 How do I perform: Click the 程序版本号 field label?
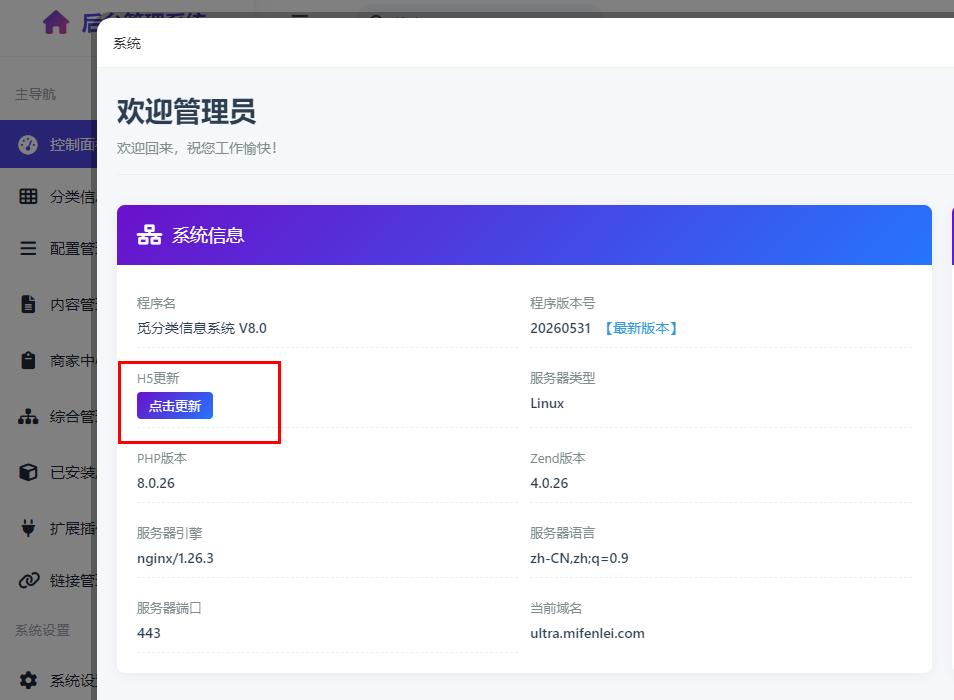point(563,303)
